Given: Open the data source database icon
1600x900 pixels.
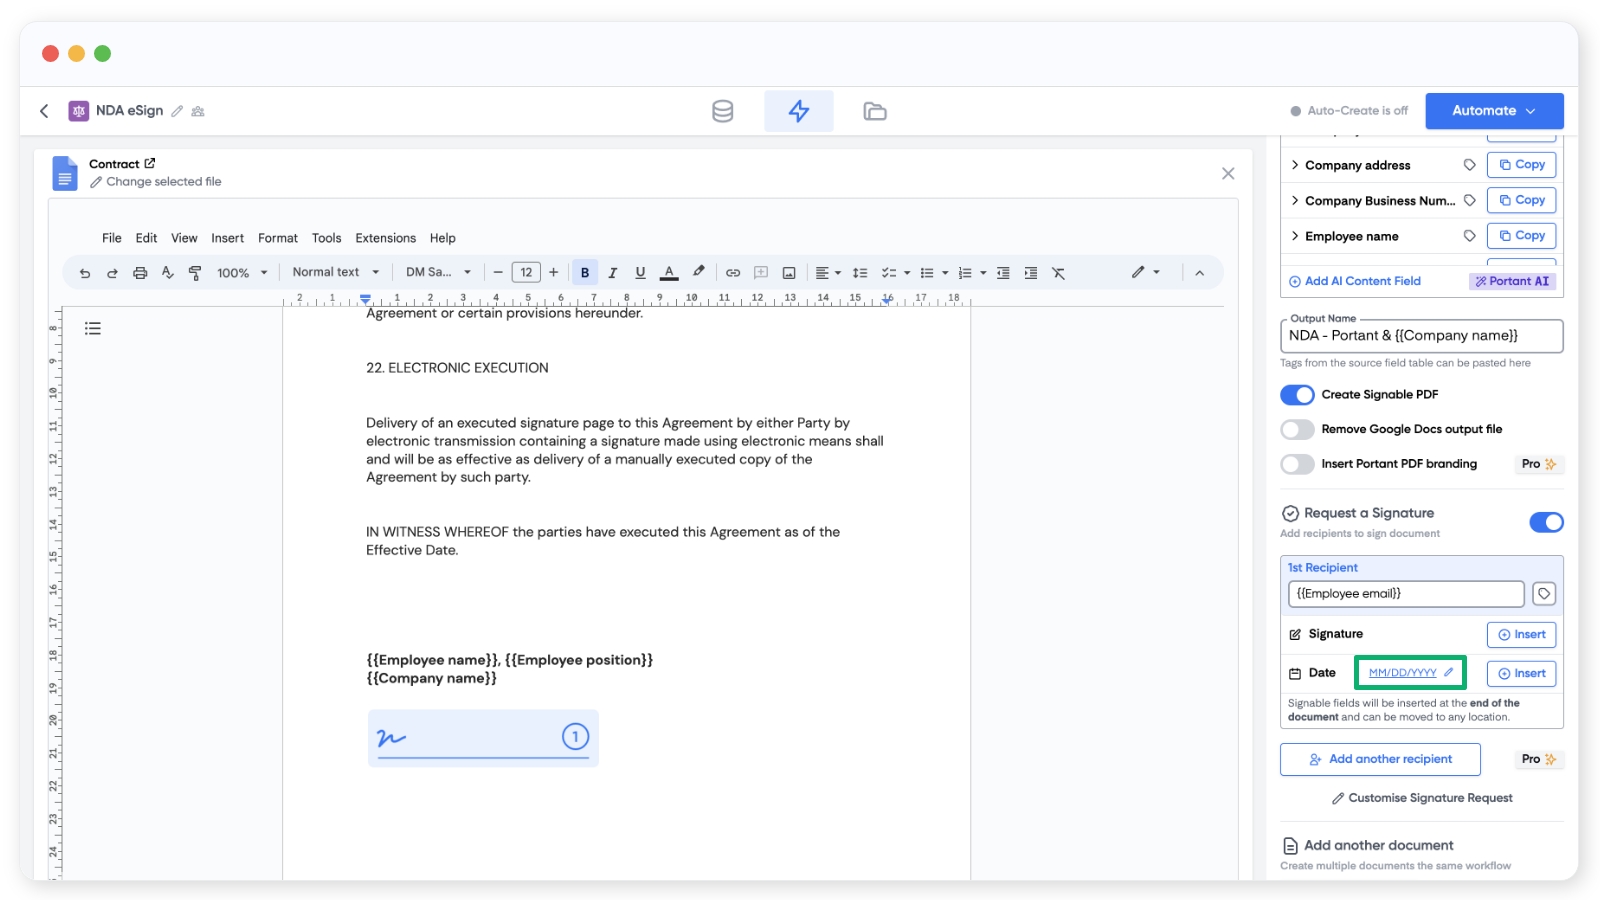Looking at the screenshot, I should click(722, 111).
